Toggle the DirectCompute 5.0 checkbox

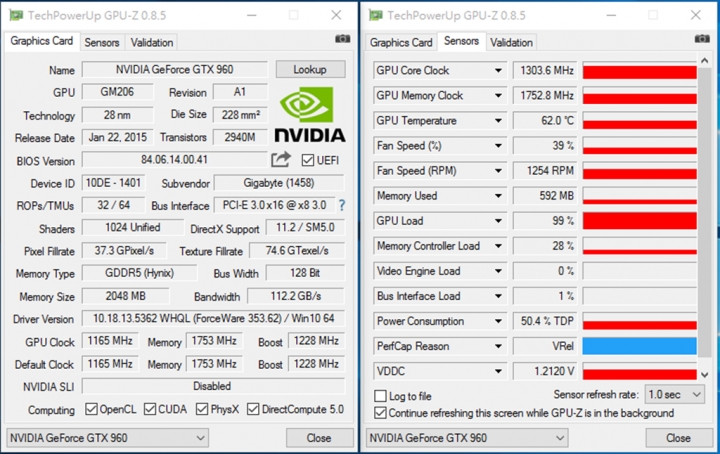coord(253,409)
